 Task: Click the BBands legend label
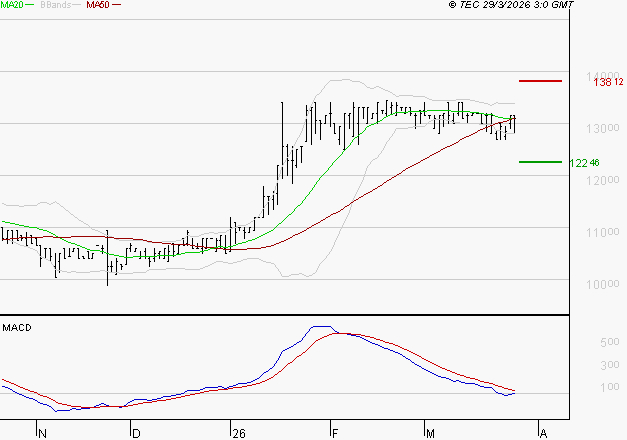56,5
